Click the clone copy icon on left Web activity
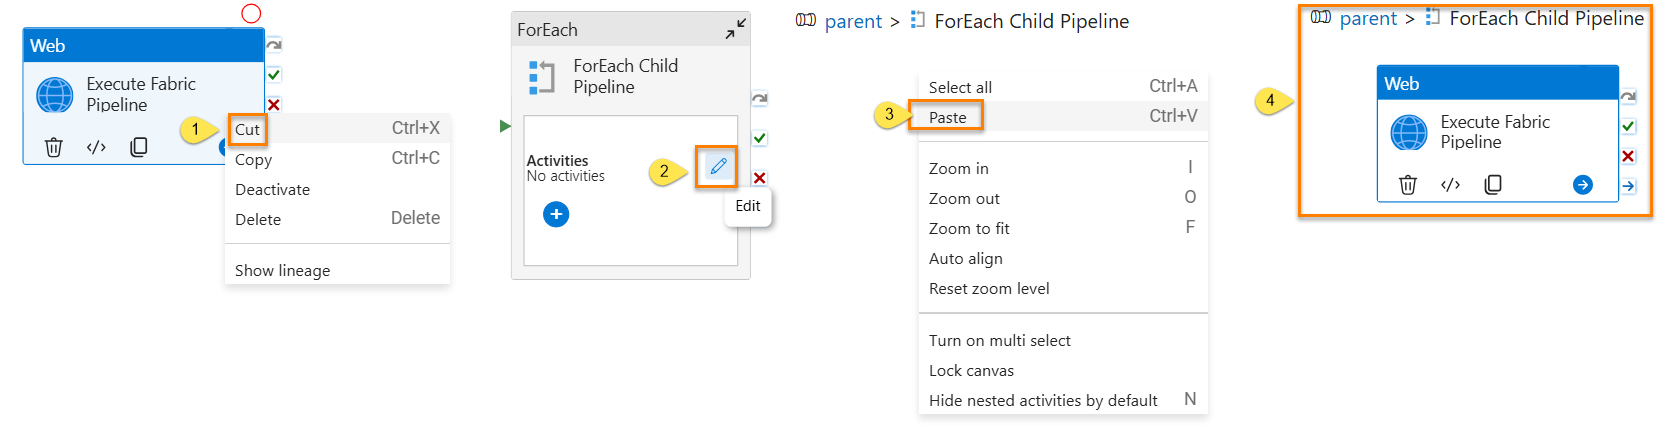 point(139,147)
